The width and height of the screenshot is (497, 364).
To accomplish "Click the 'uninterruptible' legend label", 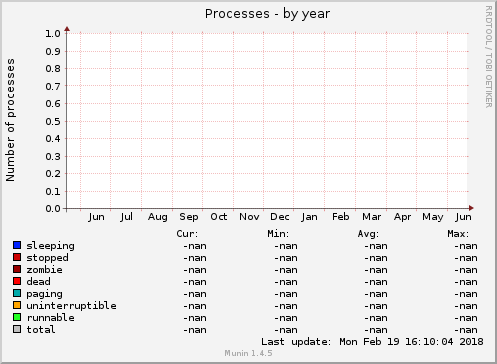I will pyautogui.click(x=71, y=306).
